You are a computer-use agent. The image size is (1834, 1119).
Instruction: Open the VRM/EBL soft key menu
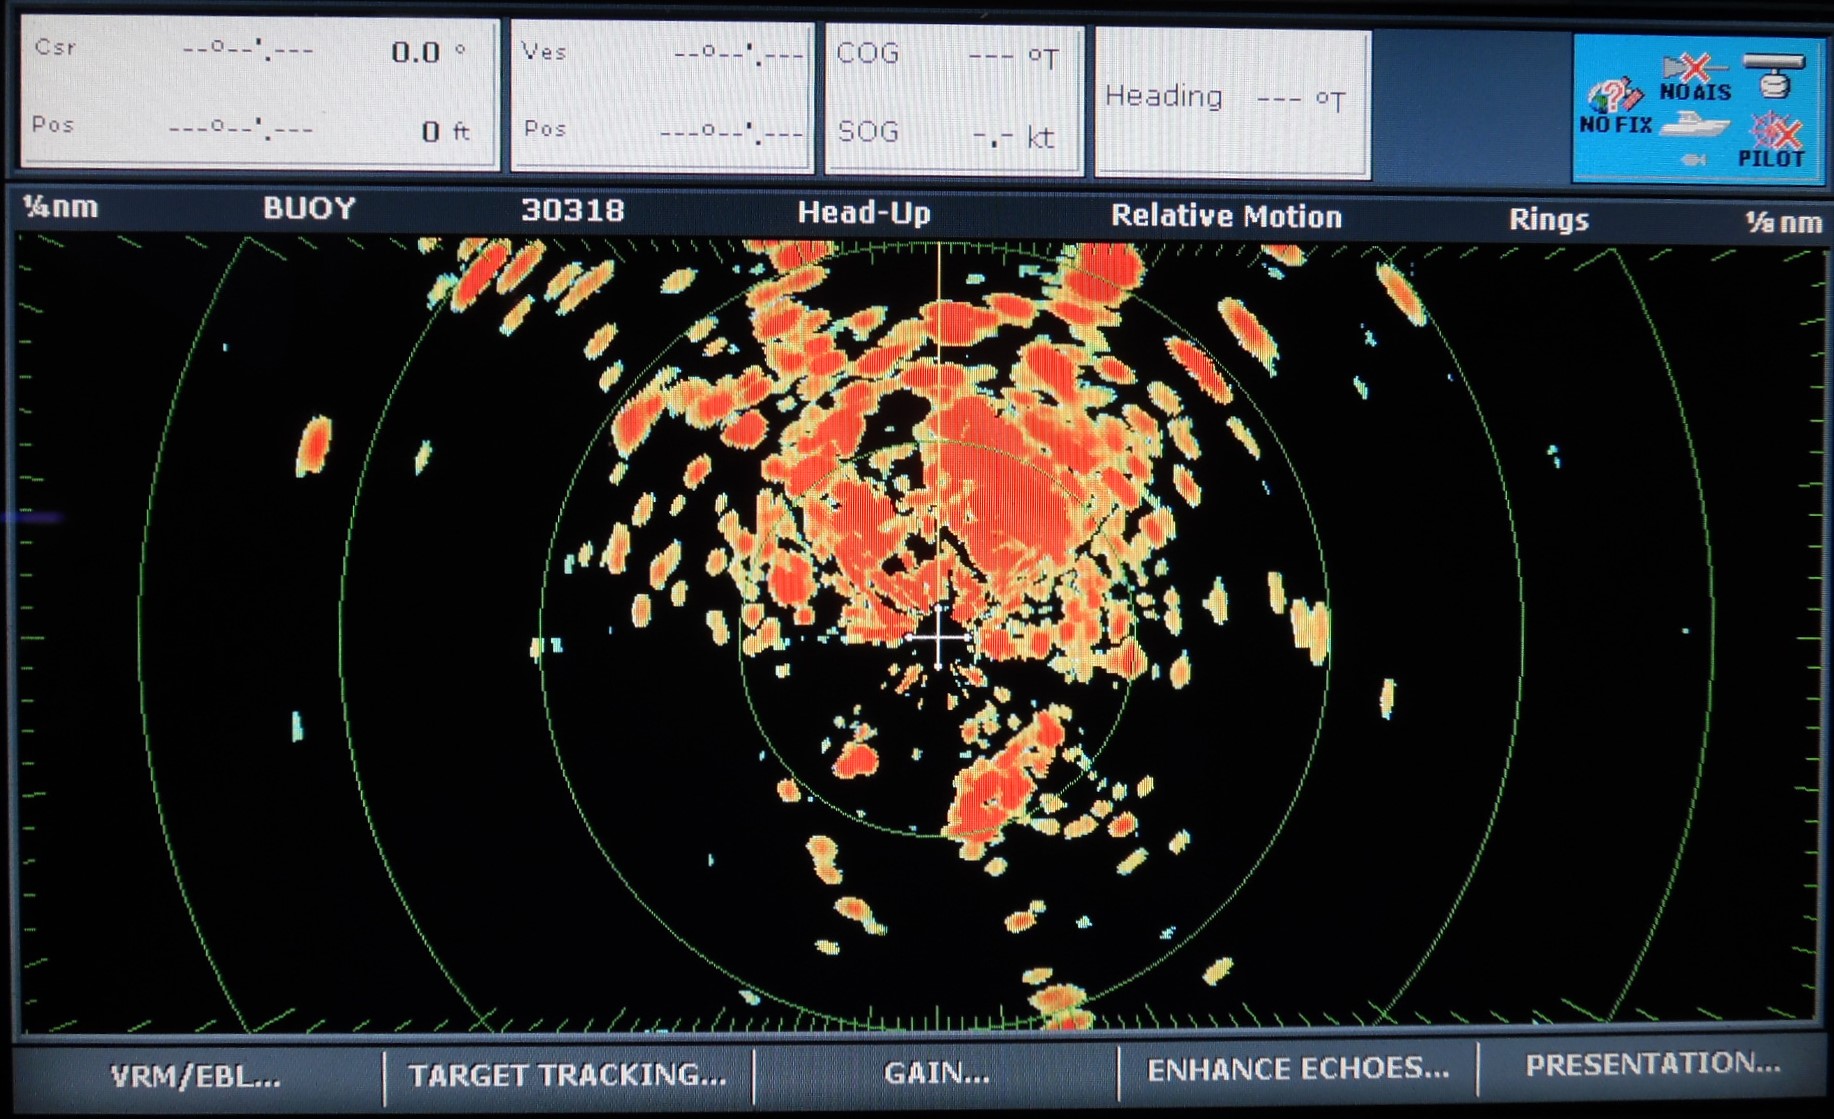pyautogui.click(x=196, y=1076)
